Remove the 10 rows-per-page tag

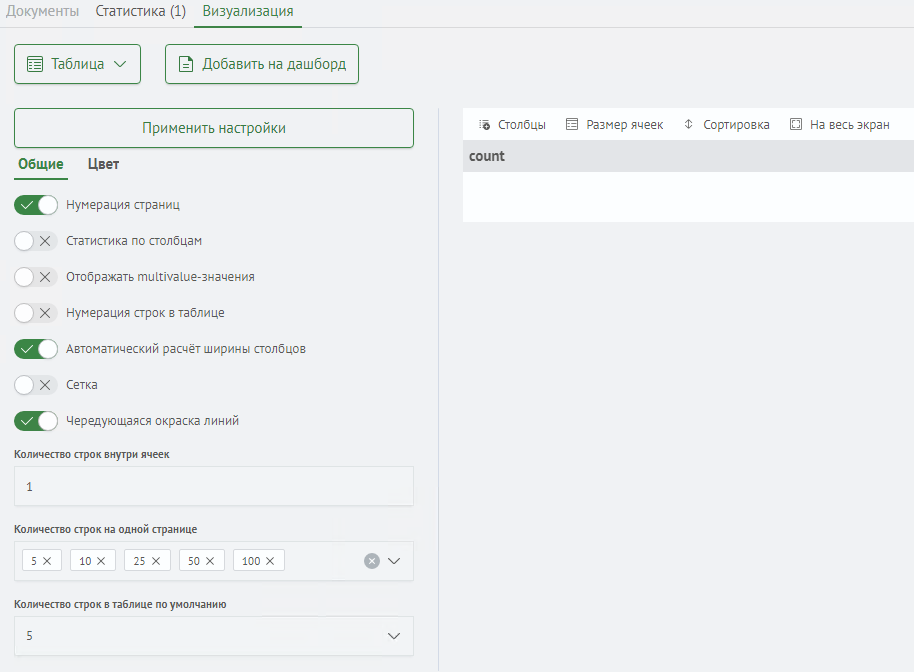pyautogui.click(x=101, y=561)
